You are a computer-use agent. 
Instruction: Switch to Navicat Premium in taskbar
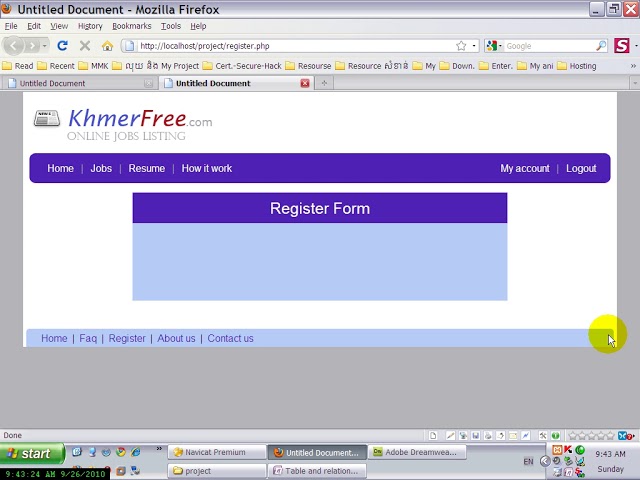click(x=217, y=452)
